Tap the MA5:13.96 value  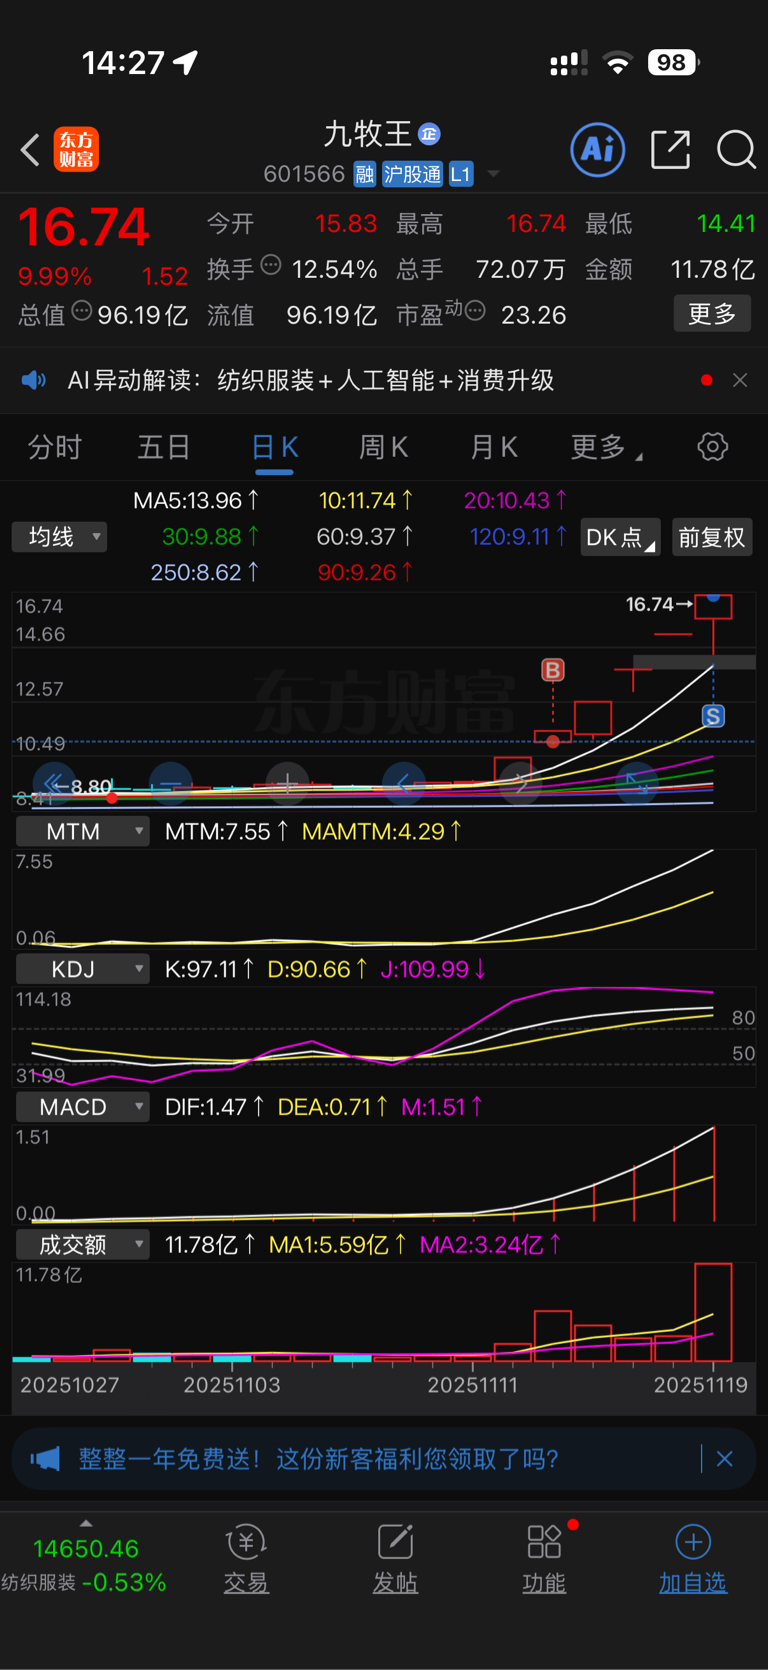(197, 500)
